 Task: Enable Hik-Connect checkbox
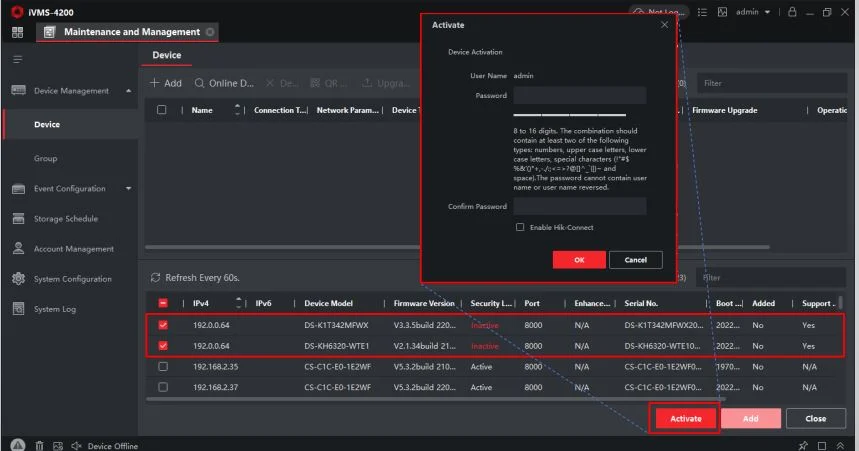point(520,227)
